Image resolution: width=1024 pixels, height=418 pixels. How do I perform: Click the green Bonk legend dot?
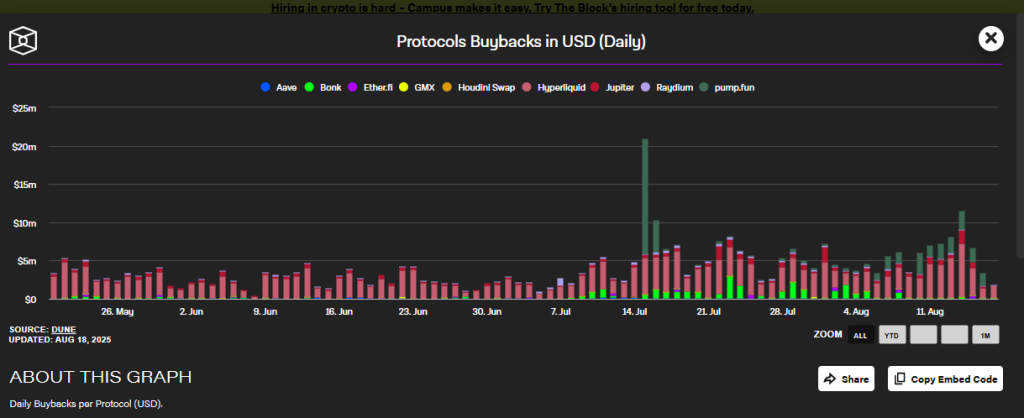tap(310, 88)
